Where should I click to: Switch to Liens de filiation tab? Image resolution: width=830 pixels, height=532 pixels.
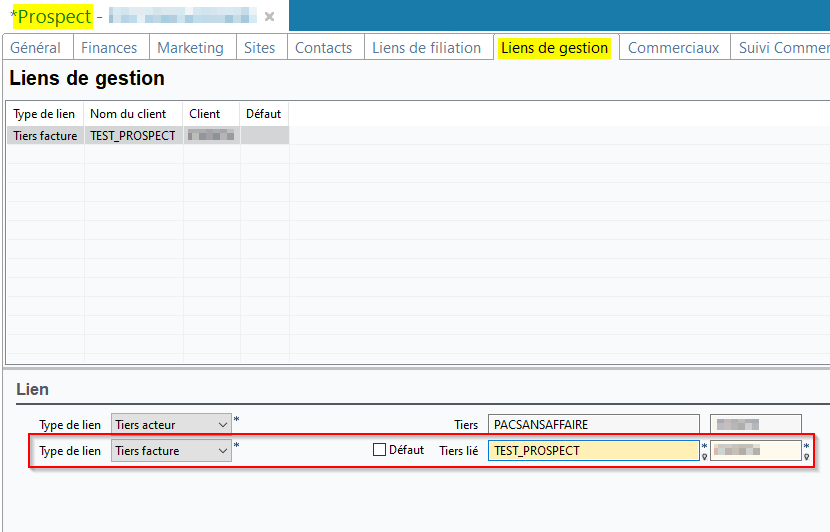pyautogui.click(x=426, y=48)
